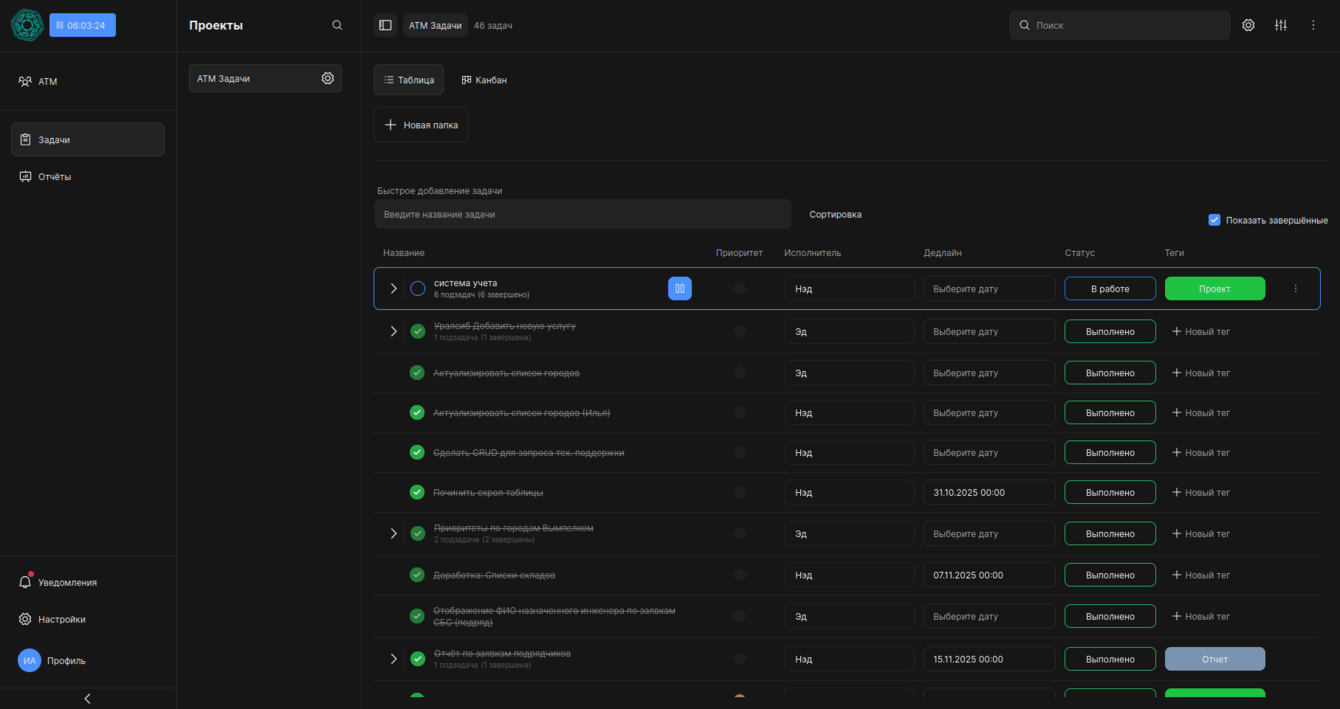Click the Название column header

click(x=404, y=253)
